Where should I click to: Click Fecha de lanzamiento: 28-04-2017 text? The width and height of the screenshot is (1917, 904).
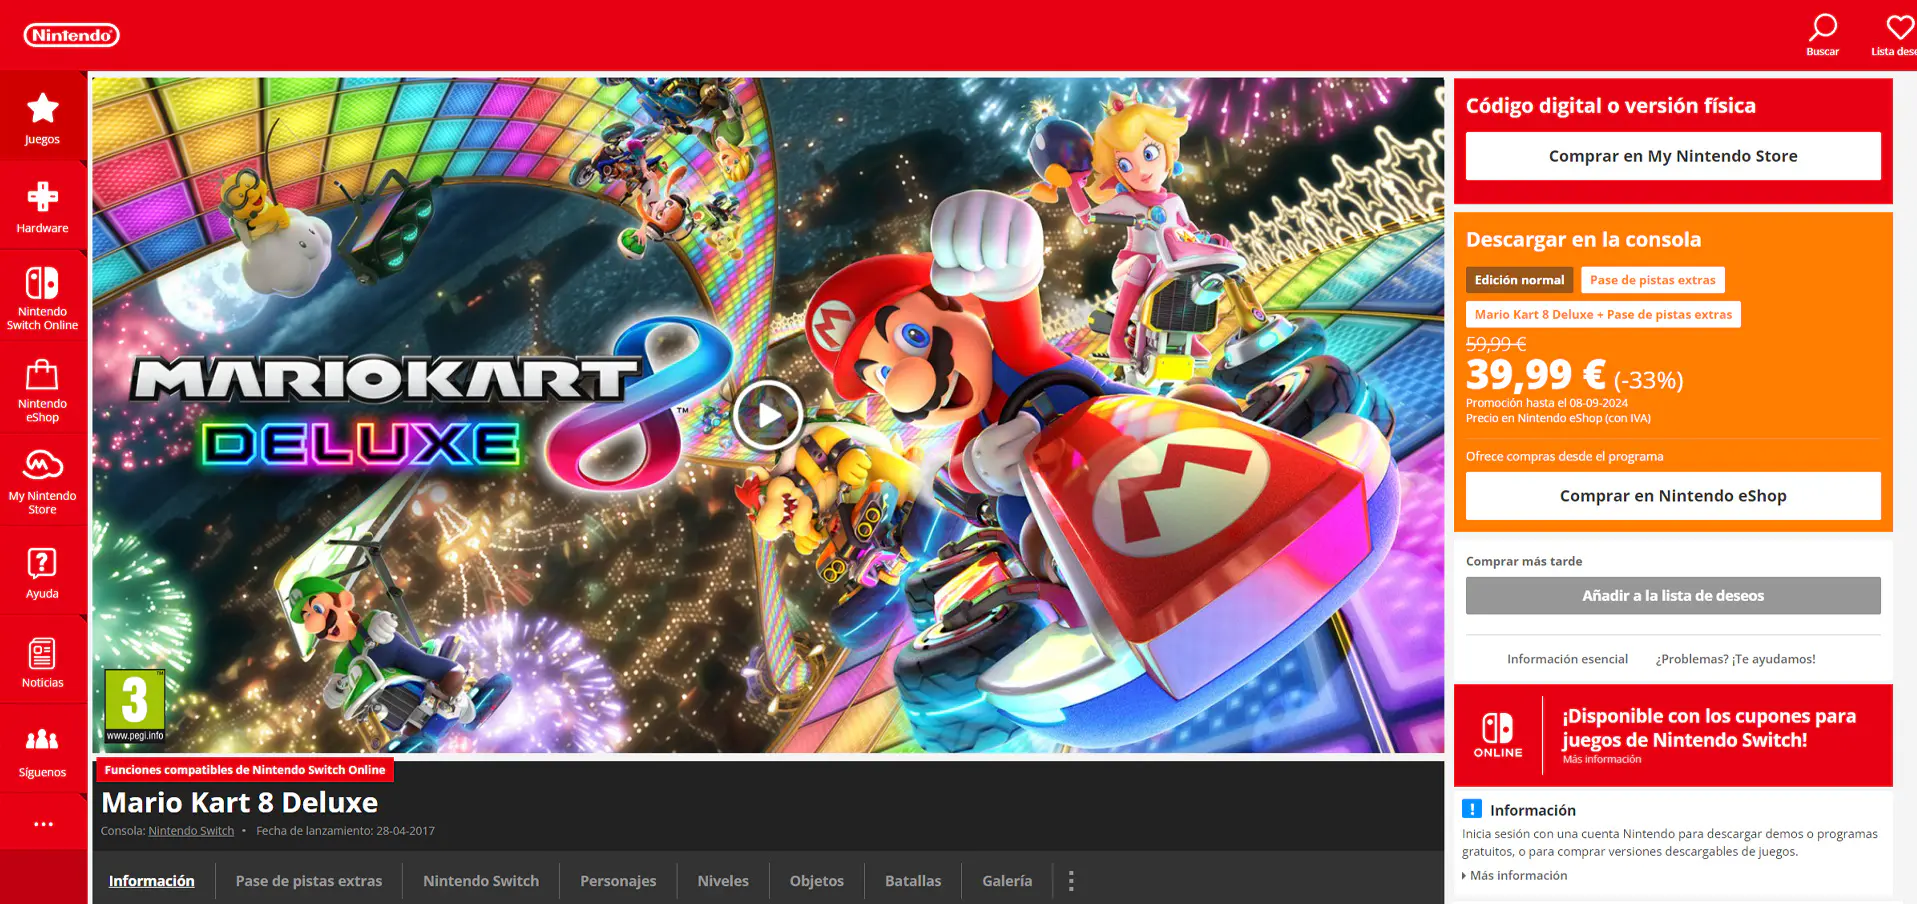(345, 831)
